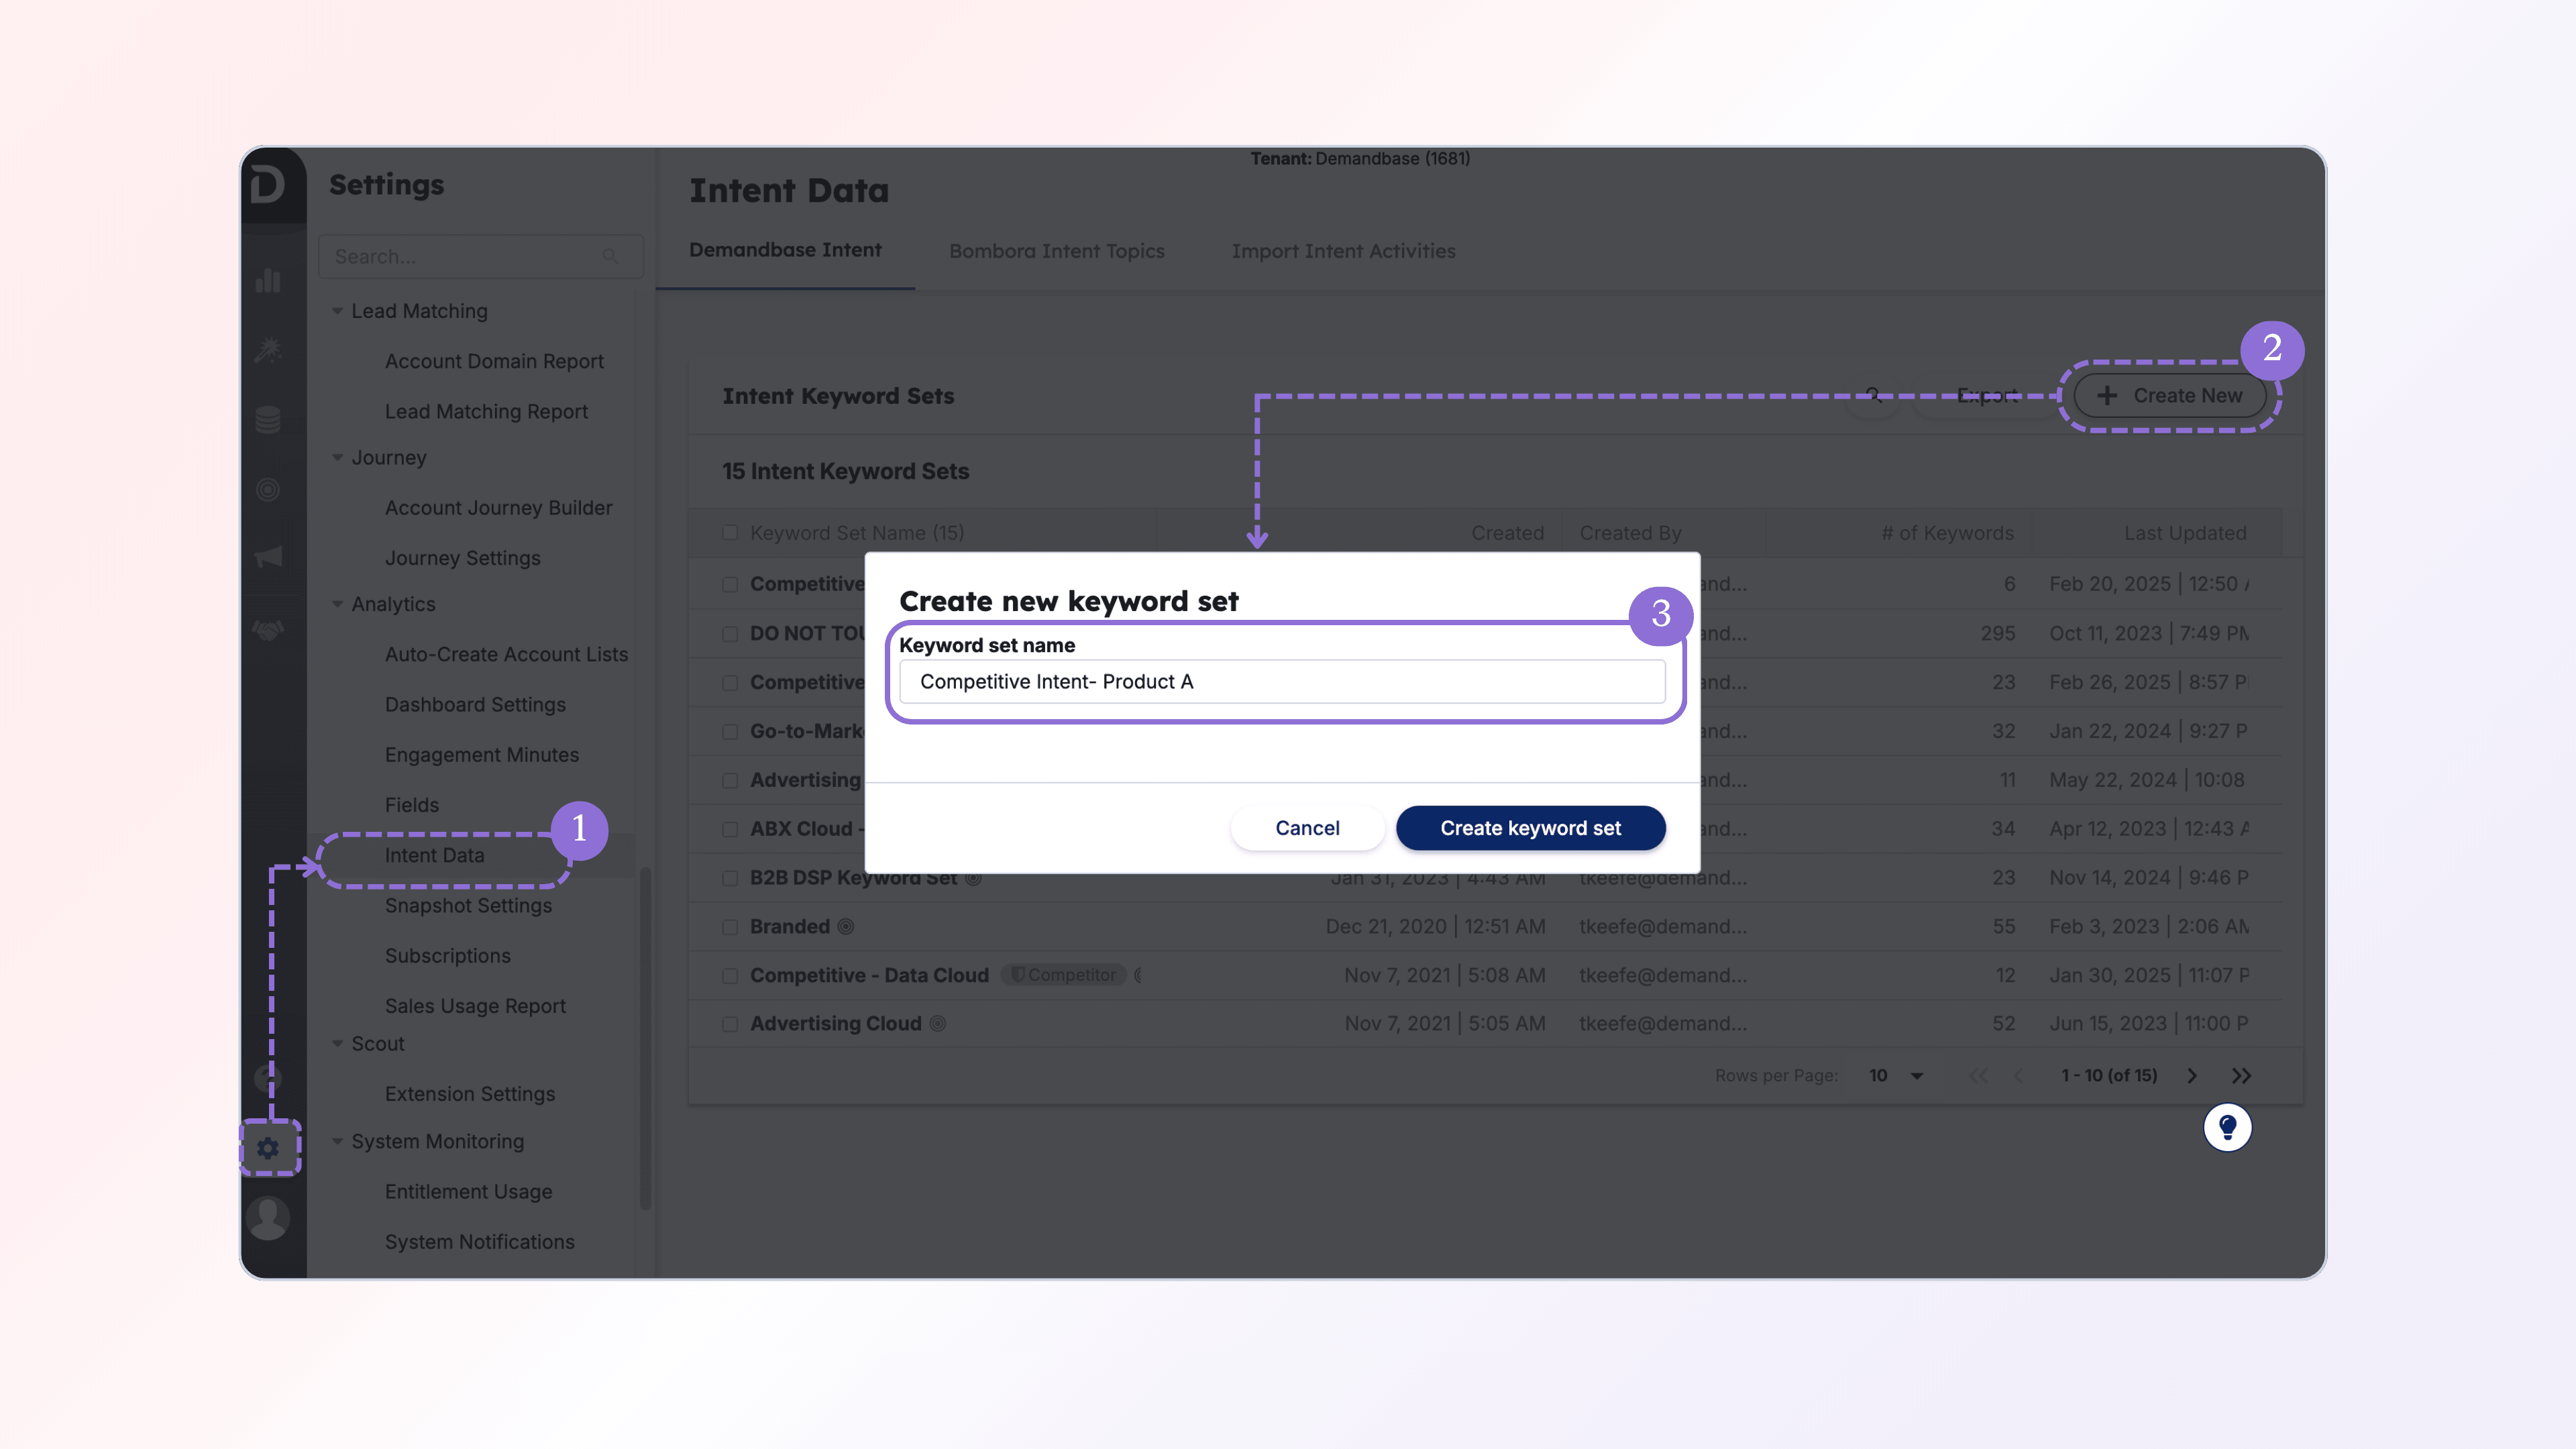Open the Import Intent Activities tab
This screenshot has height=1449, width=2576.
(x=1343, y=251)
